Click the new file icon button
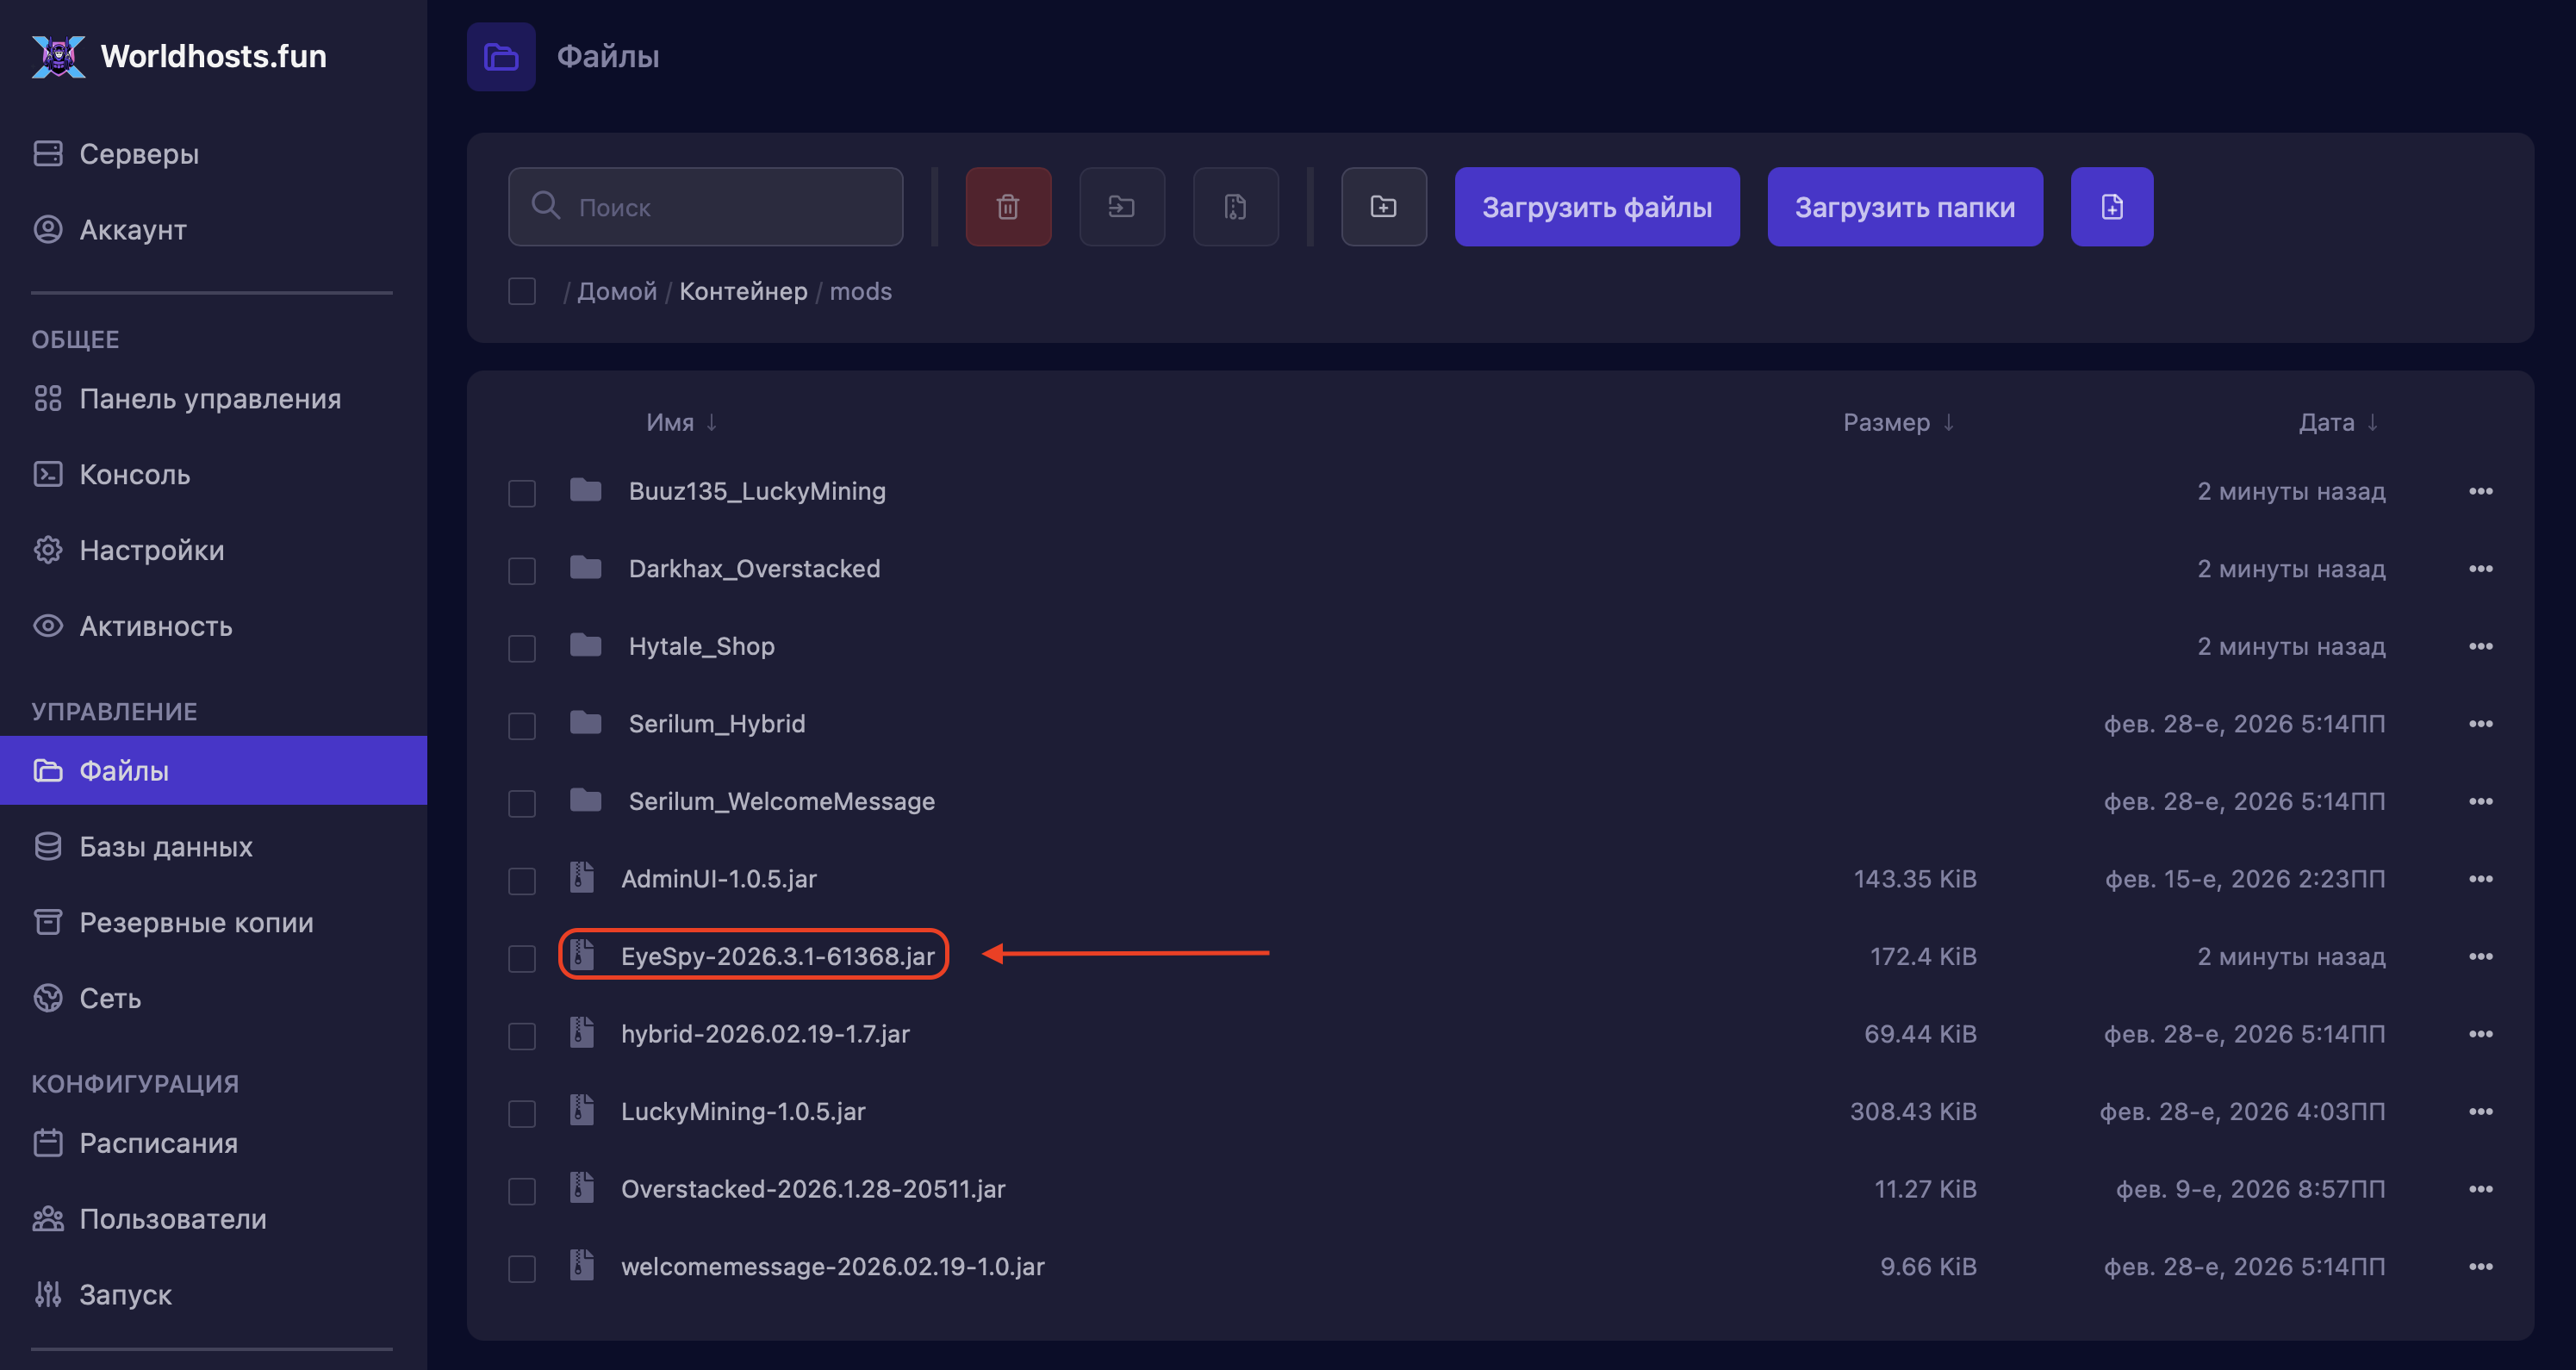Screen dimensions: 2576x1370 [2111, 207]
